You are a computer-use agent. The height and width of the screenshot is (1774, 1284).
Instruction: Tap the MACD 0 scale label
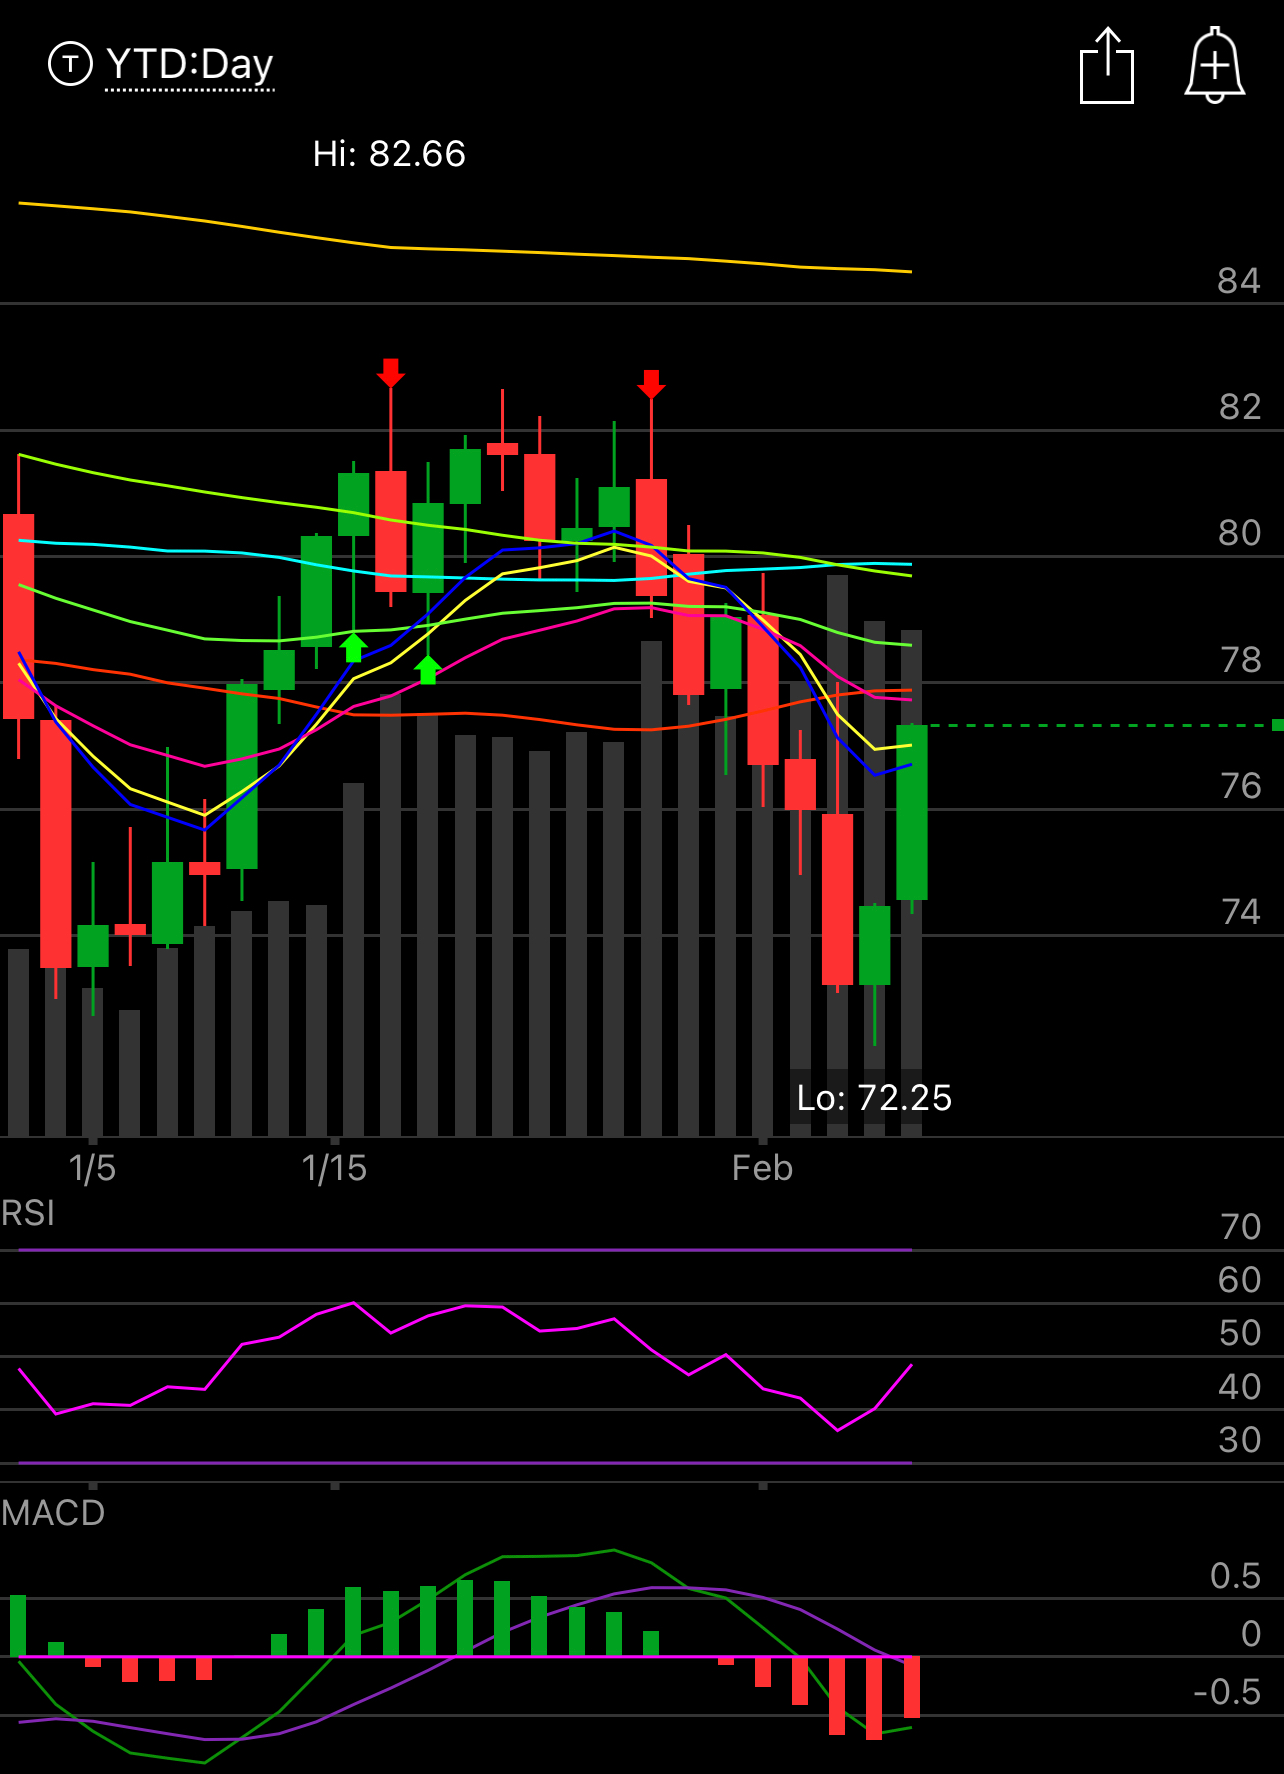click(x=1251, y=1634)
